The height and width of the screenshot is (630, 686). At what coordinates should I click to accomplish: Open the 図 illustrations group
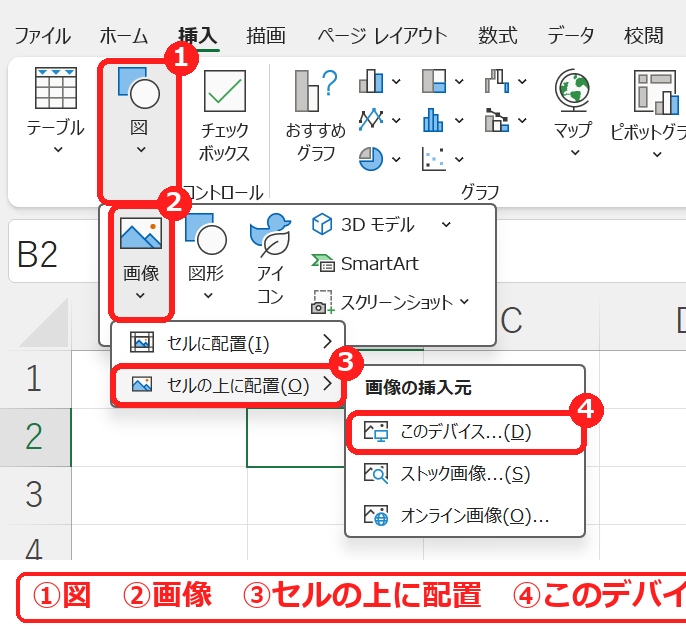point(139,129)
